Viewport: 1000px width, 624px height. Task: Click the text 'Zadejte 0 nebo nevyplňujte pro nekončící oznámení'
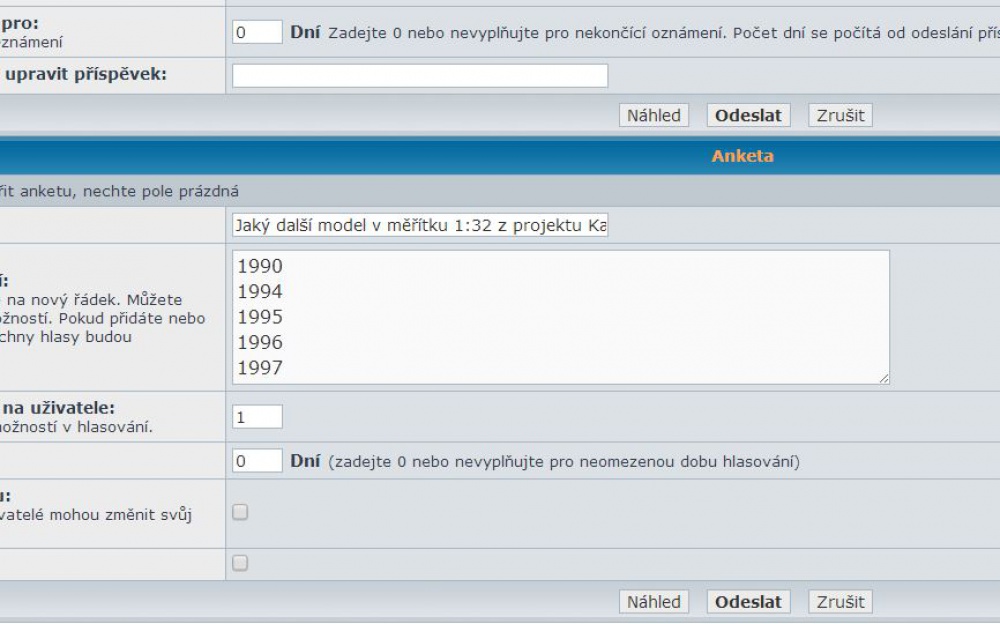527,33
